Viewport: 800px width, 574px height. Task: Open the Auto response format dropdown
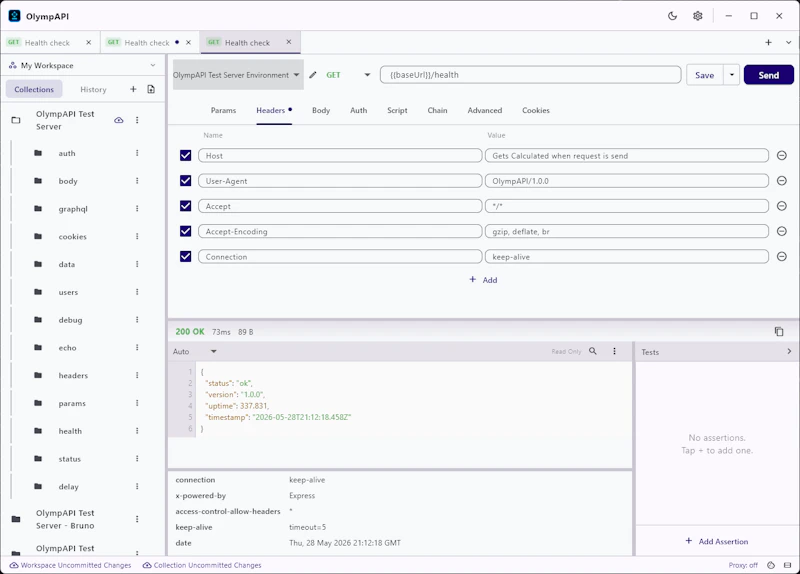click(x=195, y=352)
